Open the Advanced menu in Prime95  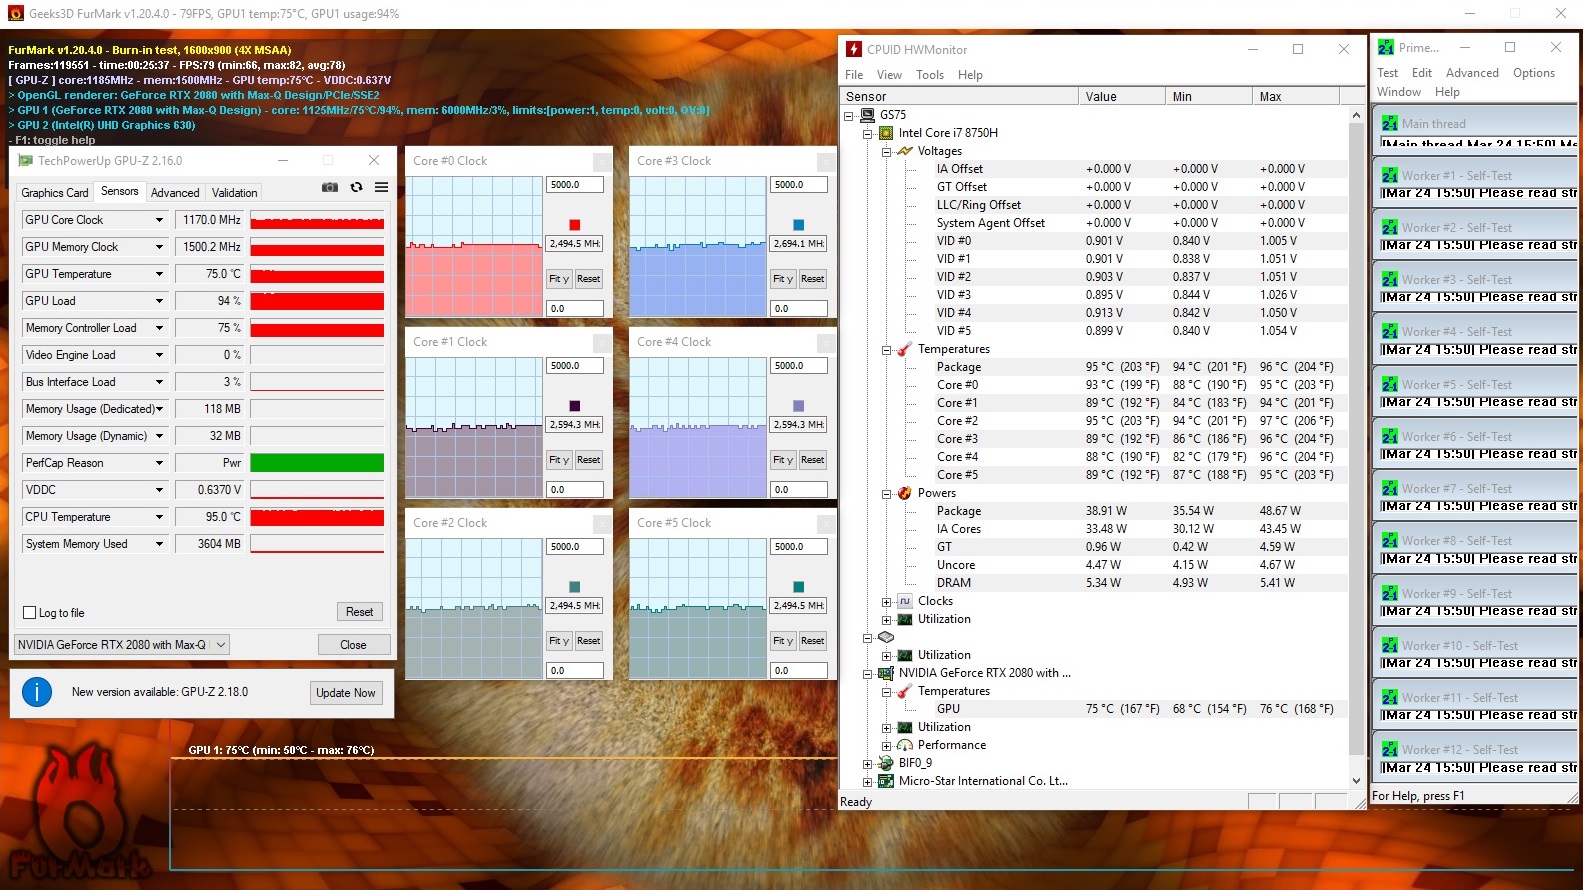pyautogui.click(x=1472, y=73)
